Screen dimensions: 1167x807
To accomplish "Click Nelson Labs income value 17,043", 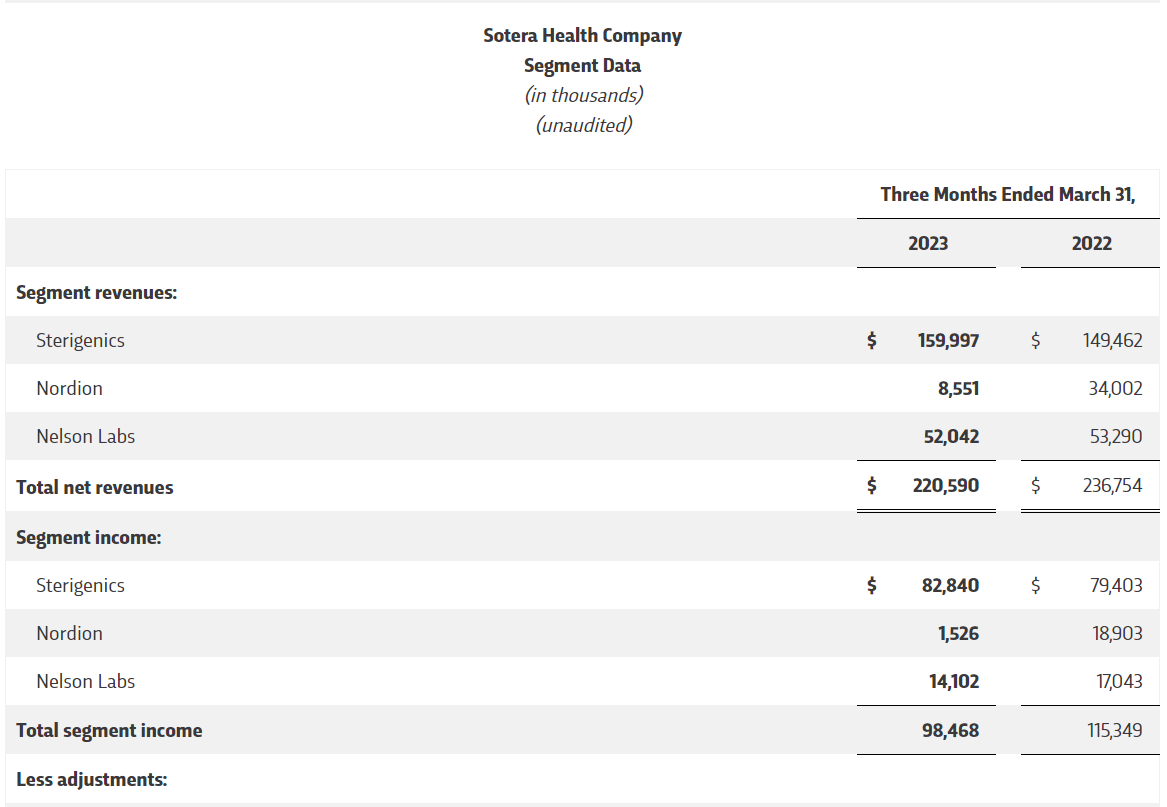I will tap(1119, 681).
